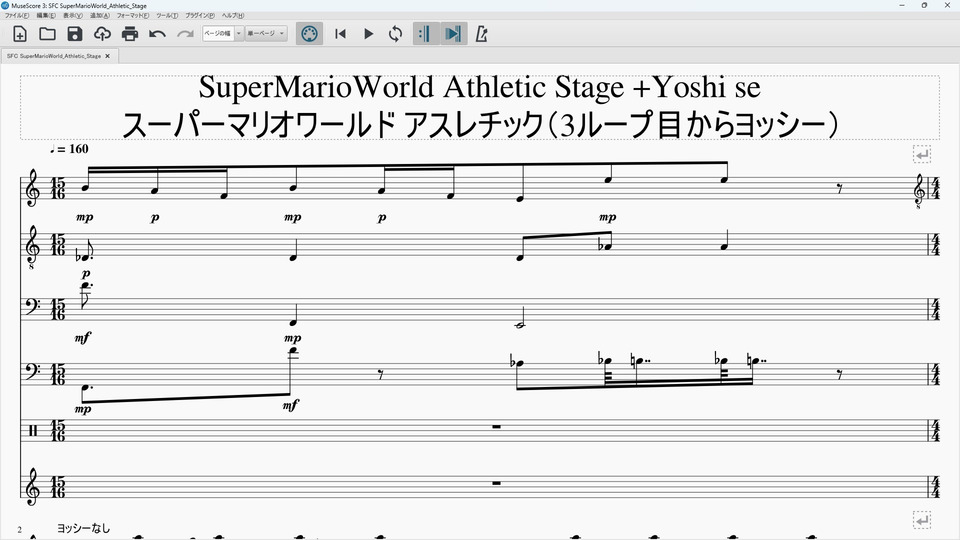
Task: Select the 4/4 time signature at end of top staff
Action: (935, 189)
